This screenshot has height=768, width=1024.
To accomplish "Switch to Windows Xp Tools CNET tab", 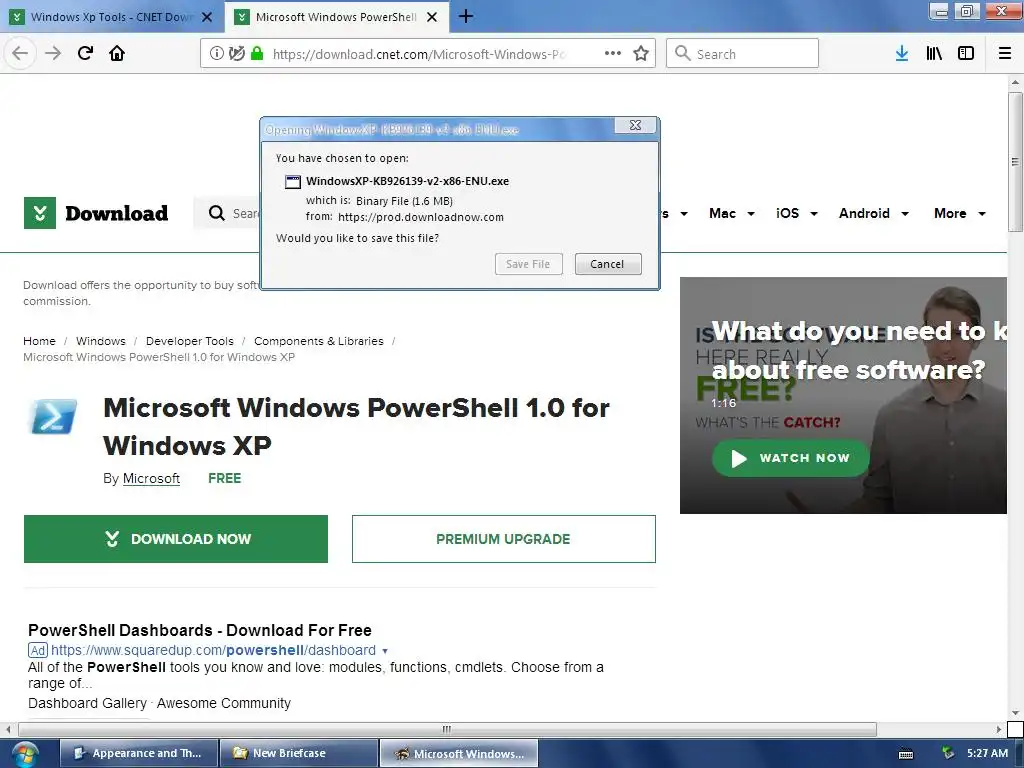I will pos(112,17).
